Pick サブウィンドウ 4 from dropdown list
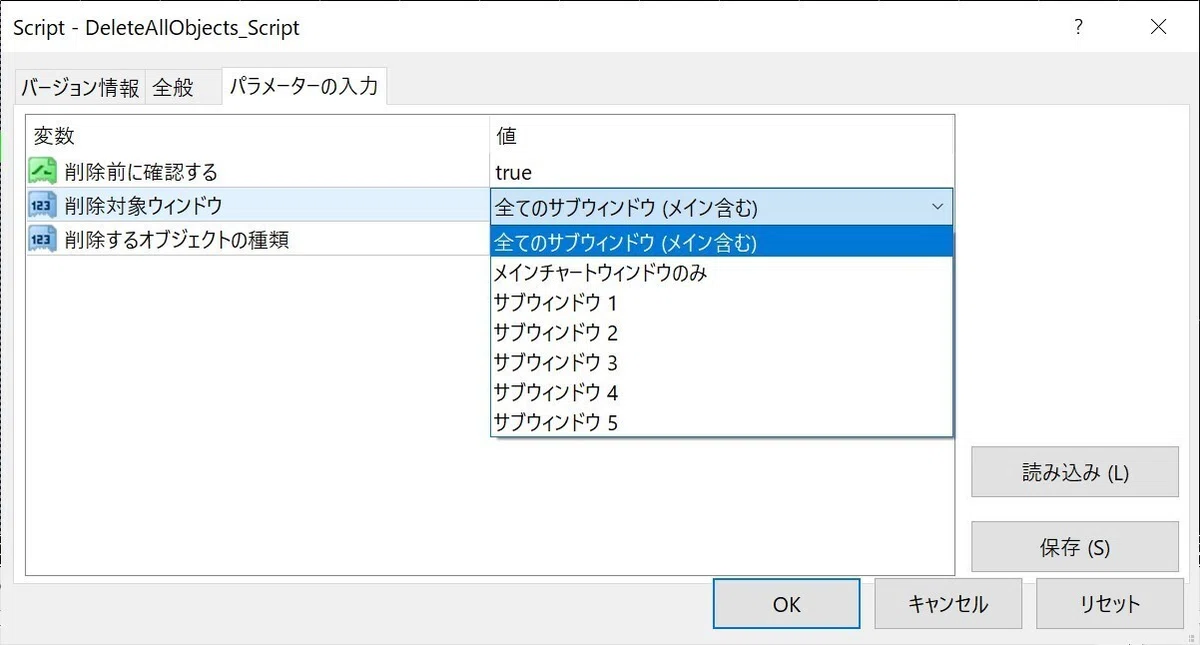 (721, 392)
